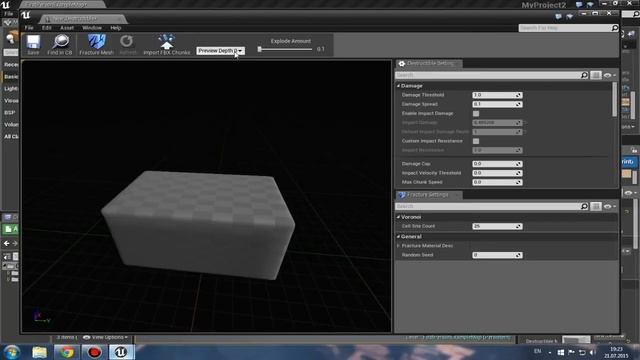Toggle Enable Impact Damage checkbox
Viewport: 640px width, 360px height.
click(x=476, y=113)
